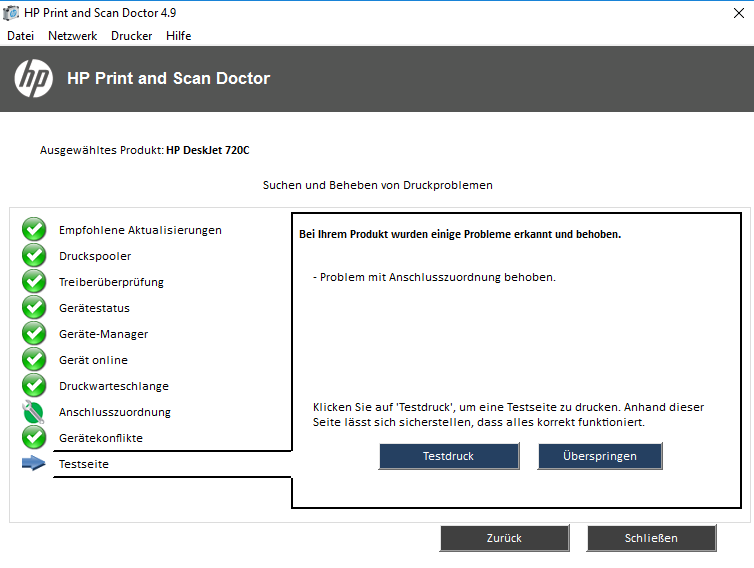
Task: Go back with the Zurück button
Action: [504, 538]
